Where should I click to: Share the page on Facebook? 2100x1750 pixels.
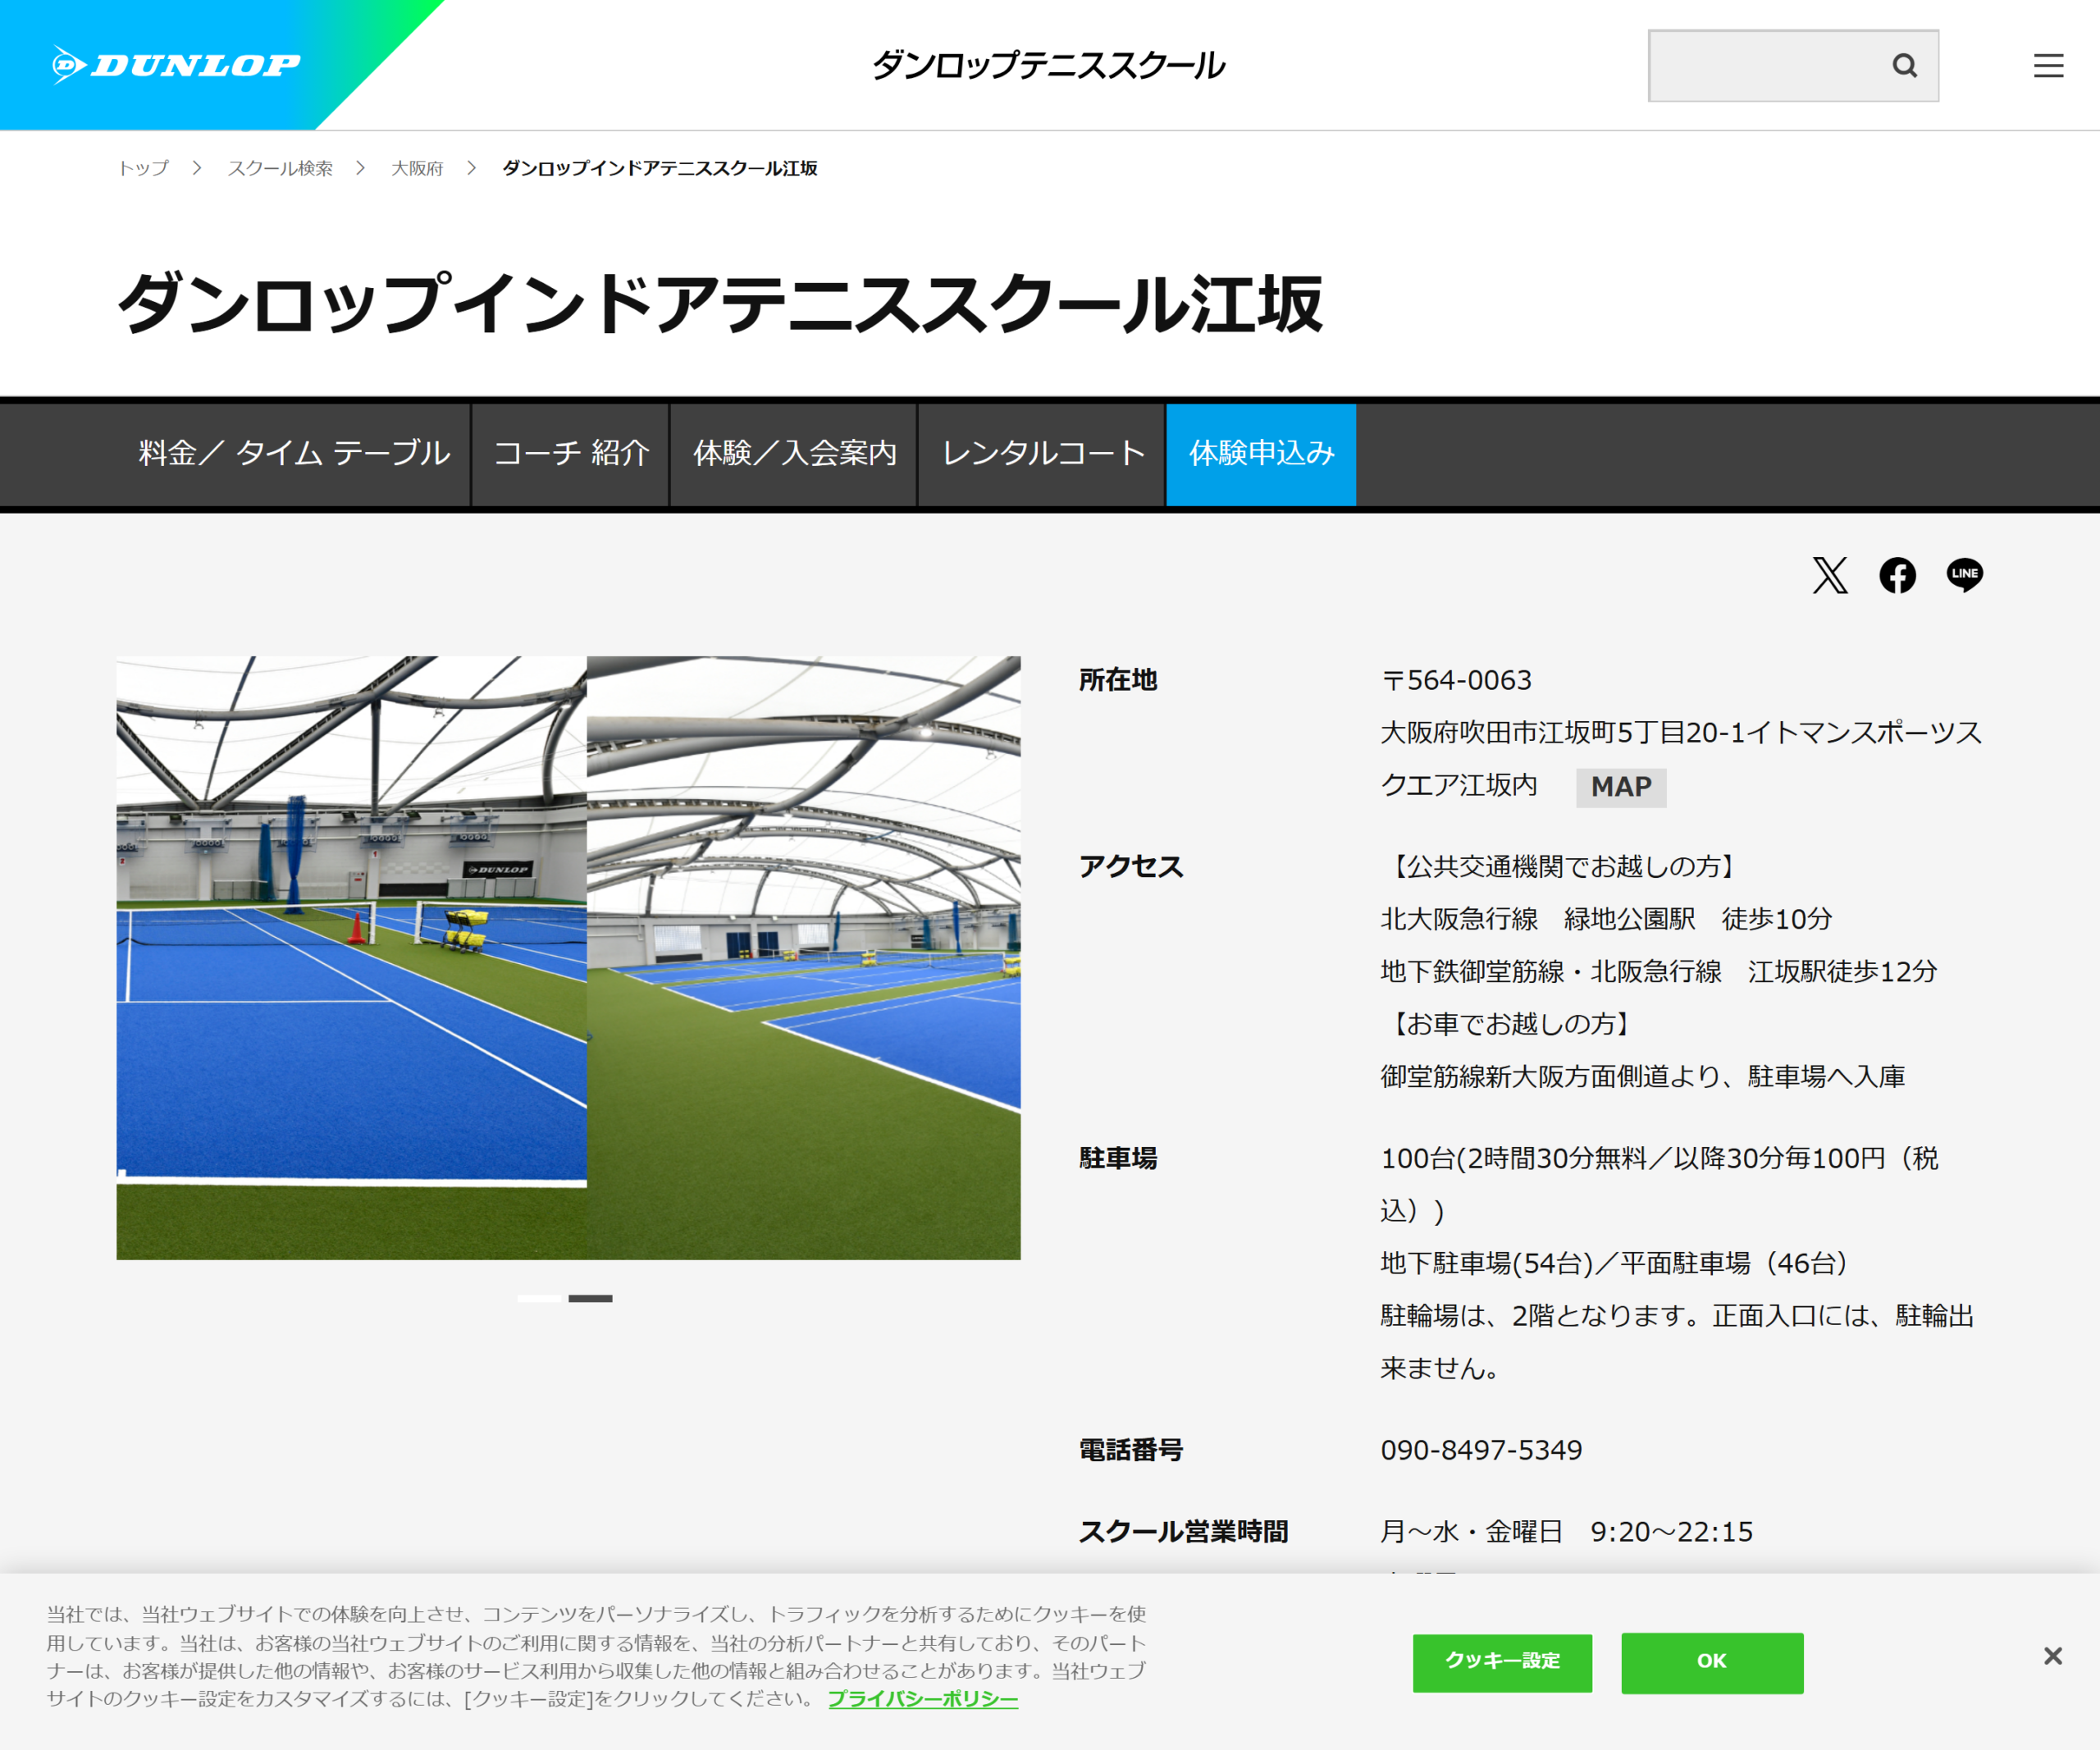click(1897, 575)
